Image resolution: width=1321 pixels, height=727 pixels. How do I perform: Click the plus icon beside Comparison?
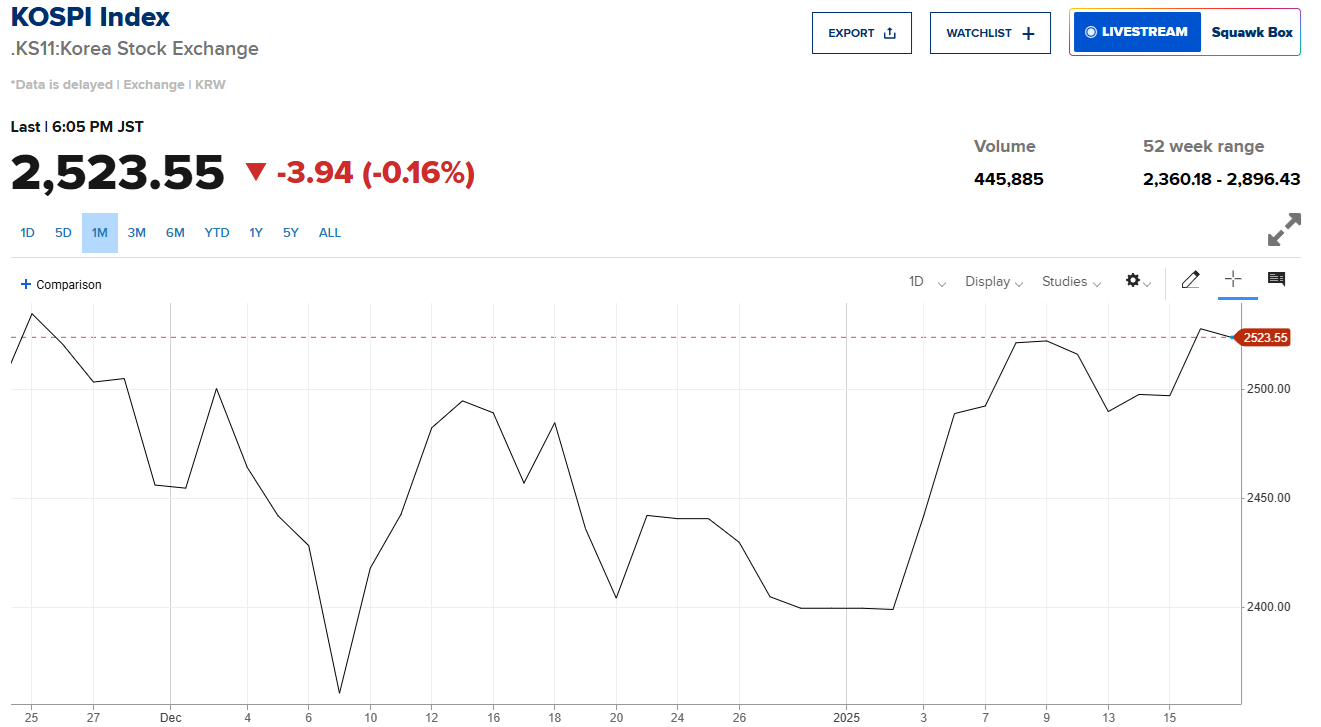pos(26,284)
